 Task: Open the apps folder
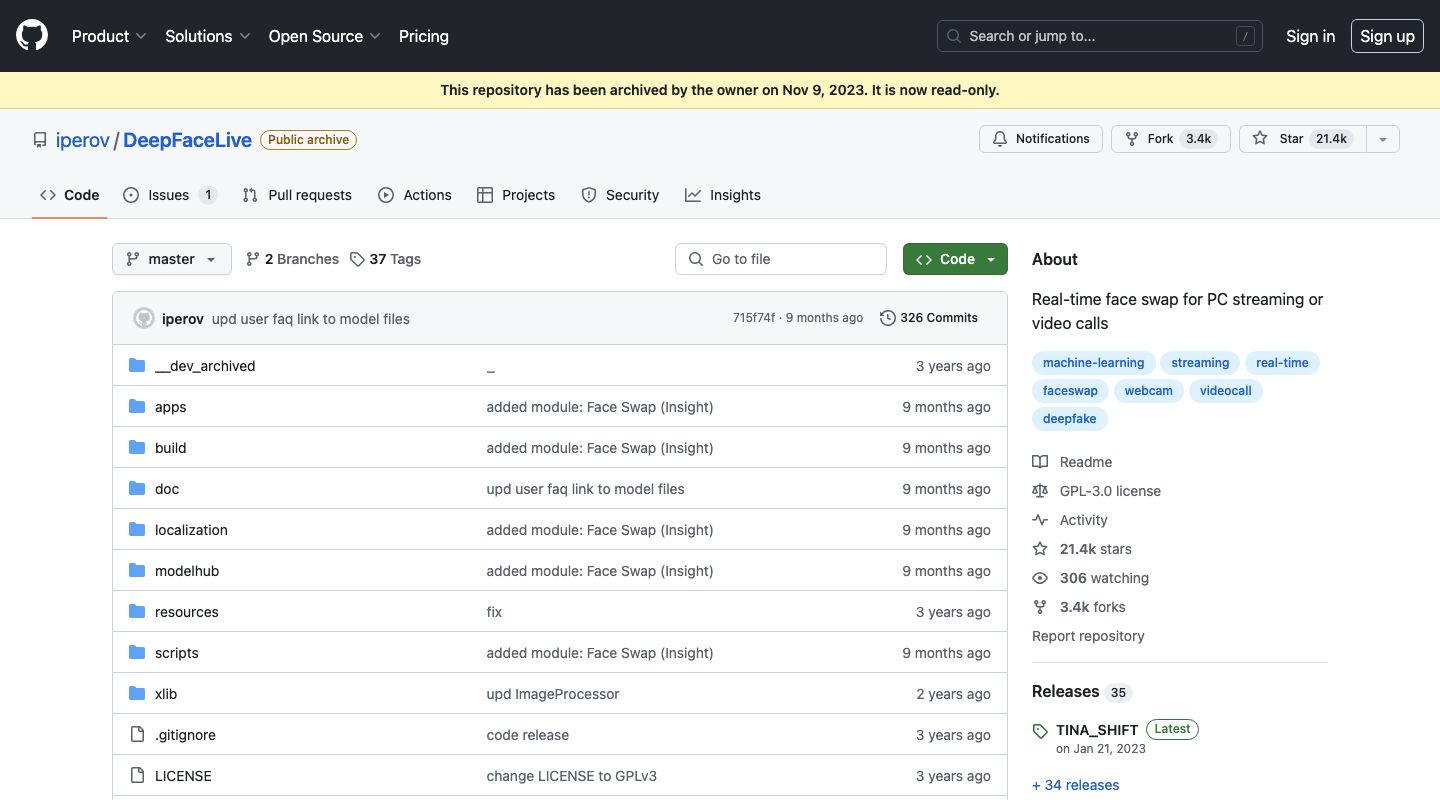(x=171, y=407)
